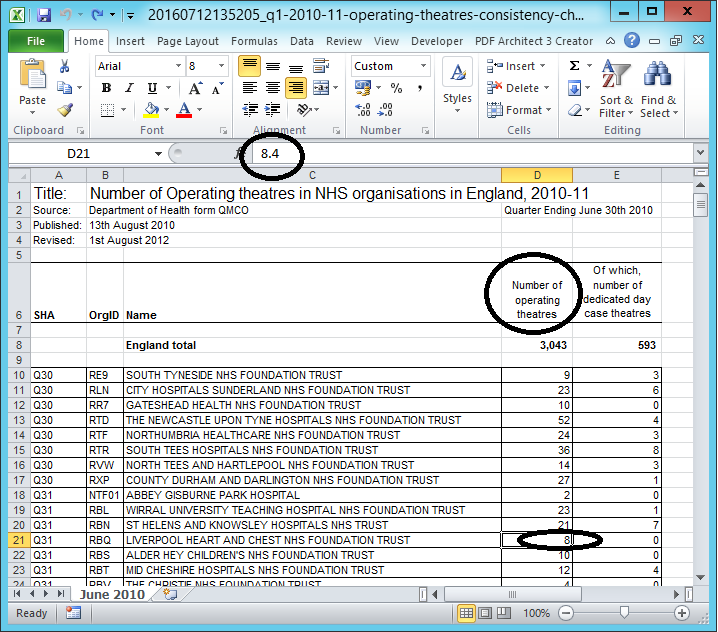The image size is (718, 632).
Task: Apply the yellow Fill Color
Action: coord(151,110)
